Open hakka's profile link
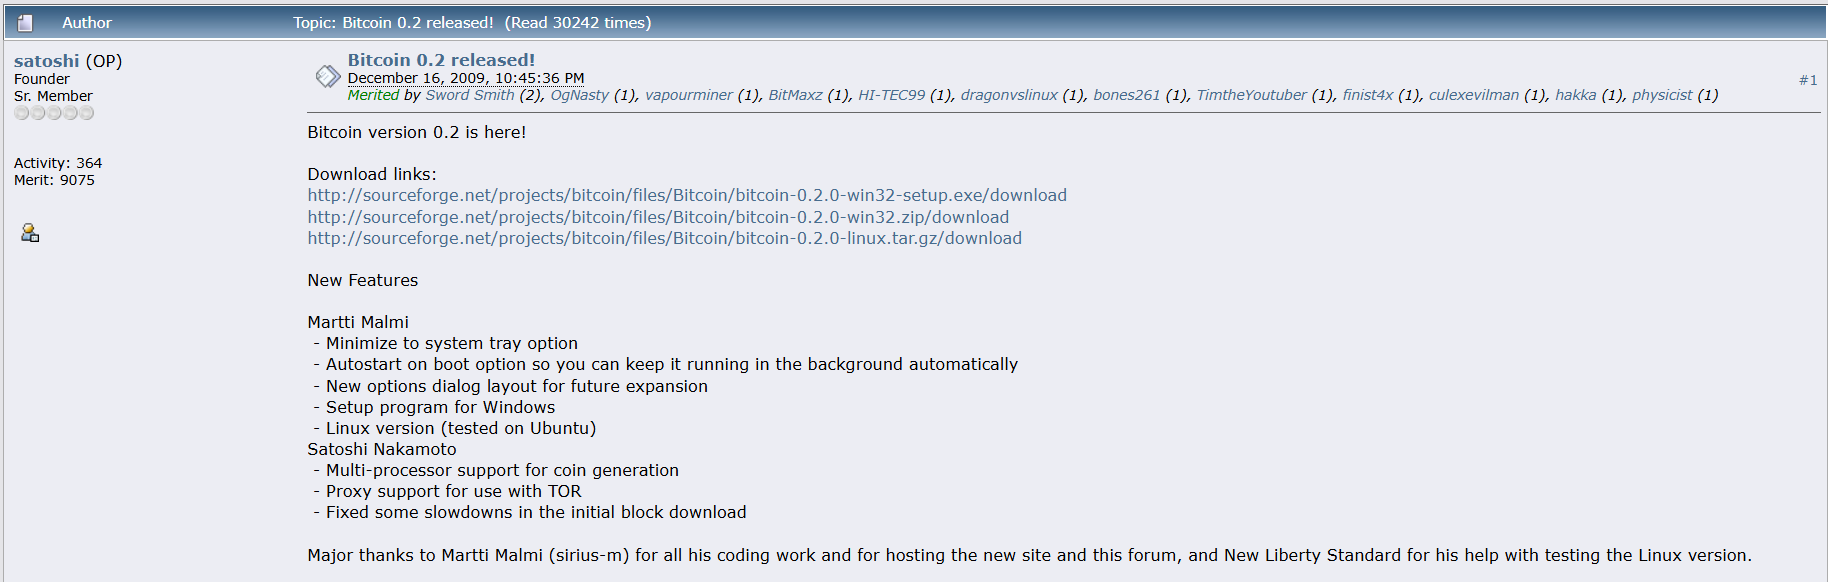 (x=1575, y=95)
